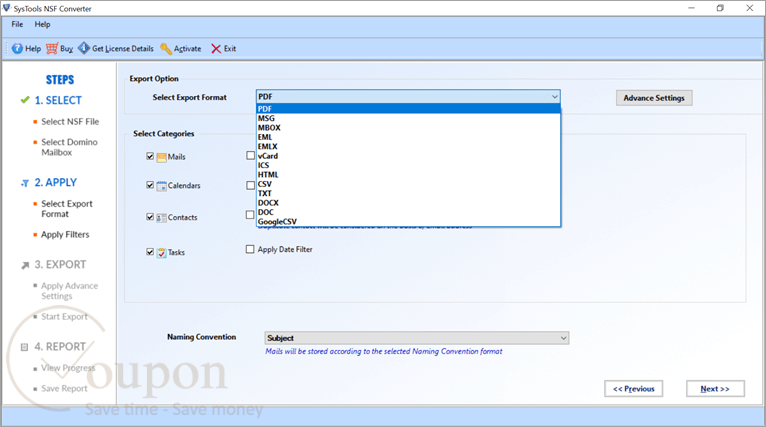Click the Select Domino Mailbox step
766x427 pixels.
point(69,147)
